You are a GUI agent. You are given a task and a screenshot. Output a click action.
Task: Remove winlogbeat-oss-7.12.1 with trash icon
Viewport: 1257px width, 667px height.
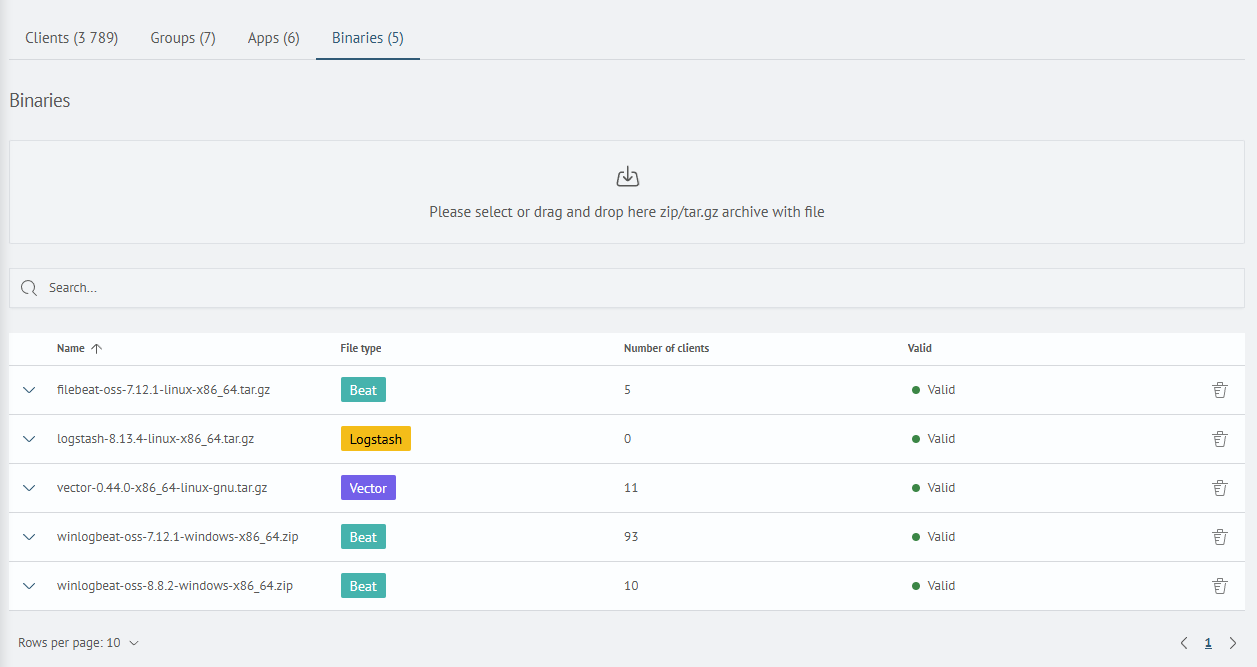tap(1219, 537)
